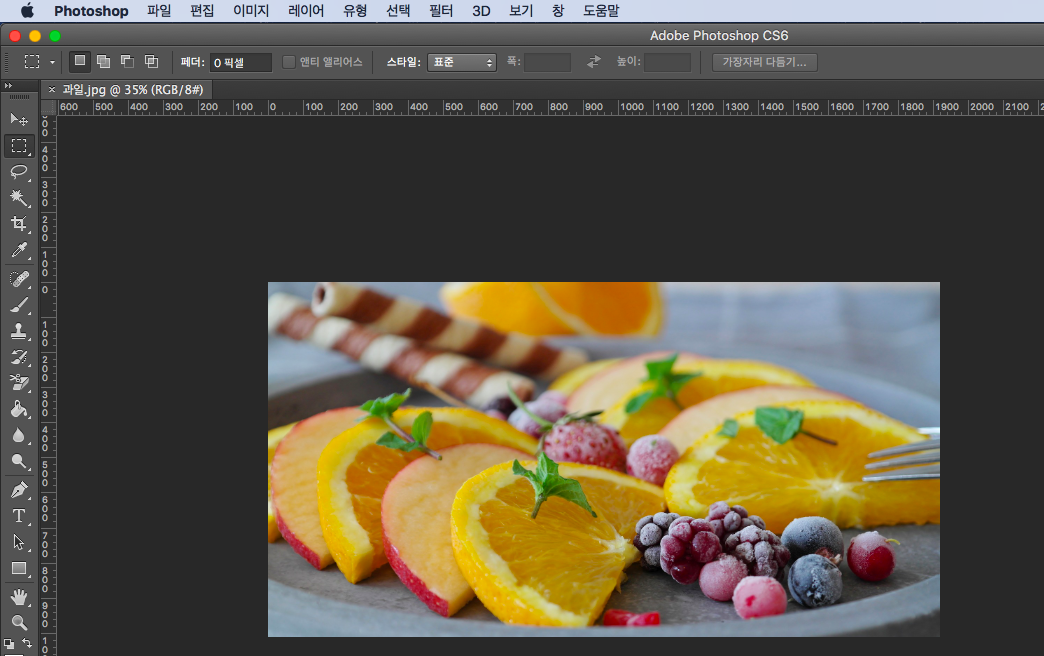The height and width of the screenshot is (656, 1044).
Task: Select the Move tool
Action: pyautogui.click(x=19, y=119)
